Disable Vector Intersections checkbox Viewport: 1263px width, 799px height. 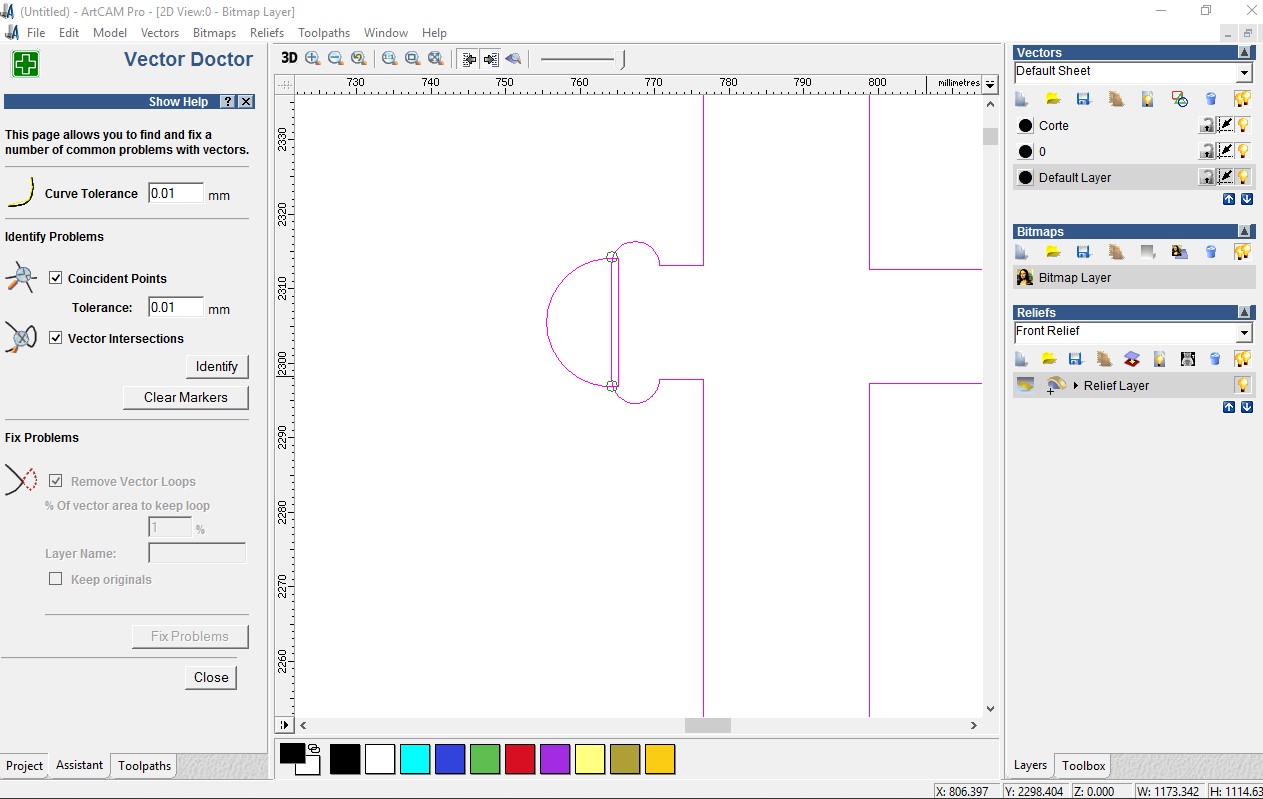point(56,338)
